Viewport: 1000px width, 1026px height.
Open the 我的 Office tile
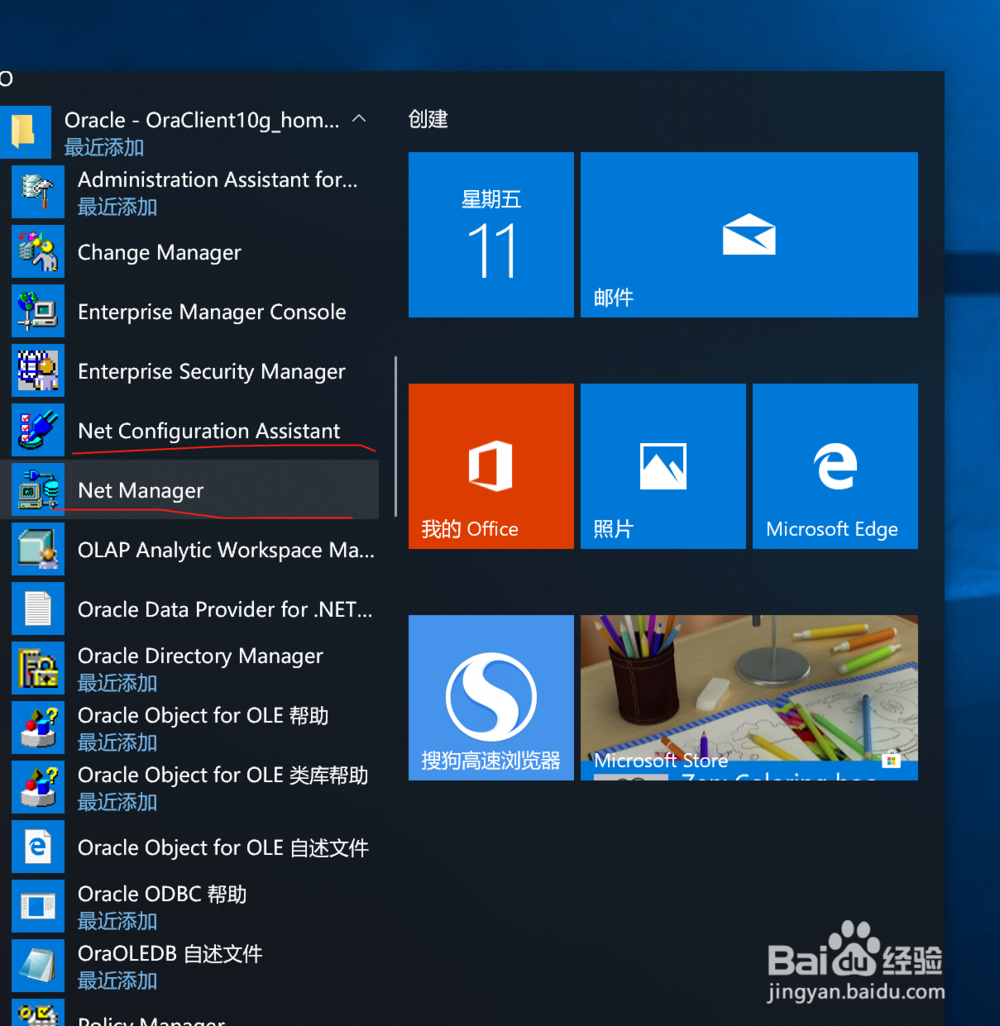pyautogui.click(x=491, y=466)
